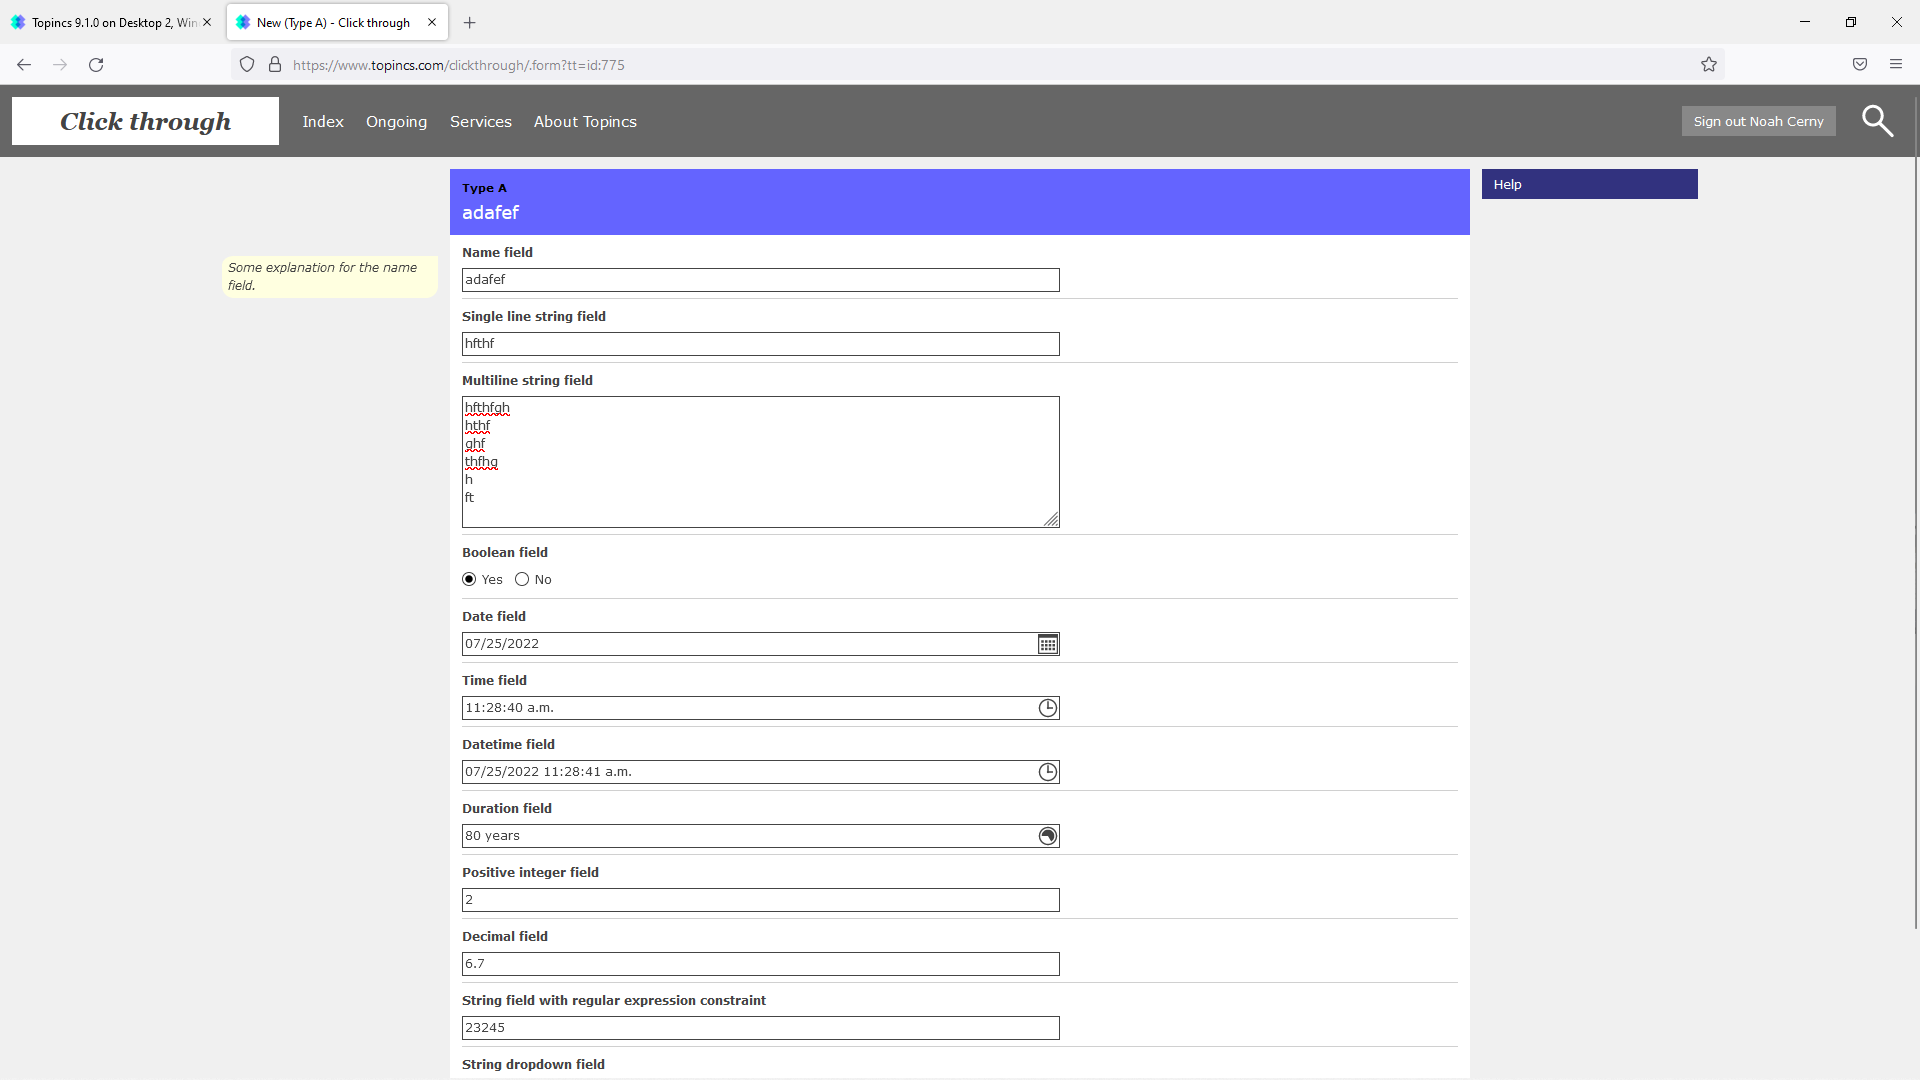Open the Date field calendar picker icon

click(x=1047, y=644)
